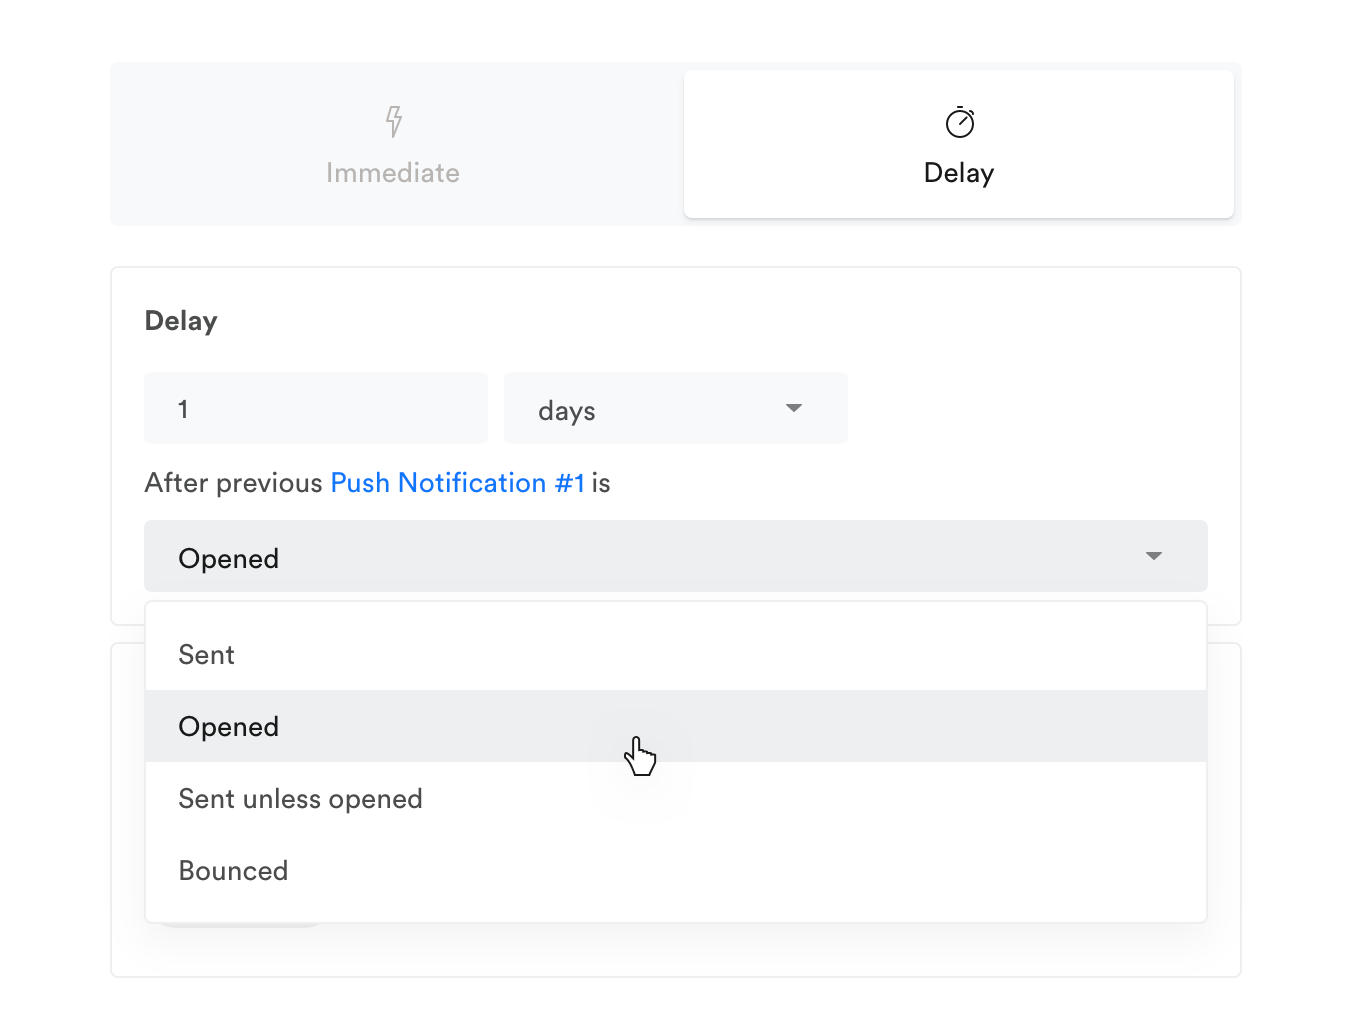Click the word 'is' after the link
The height and width of the screenshot is (1036, 1360).
(x=601, y=483)
